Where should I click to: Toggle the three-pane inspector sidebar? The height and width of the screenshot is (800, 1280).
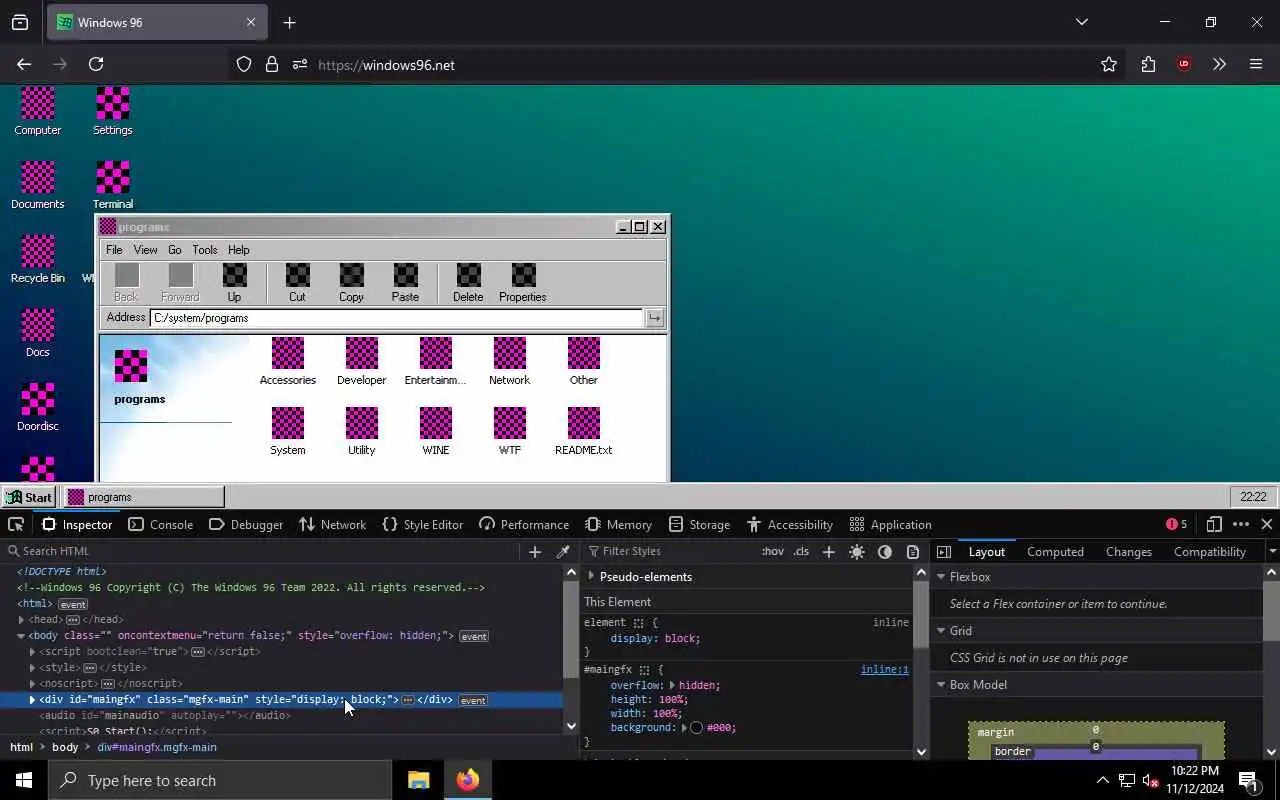944,551
